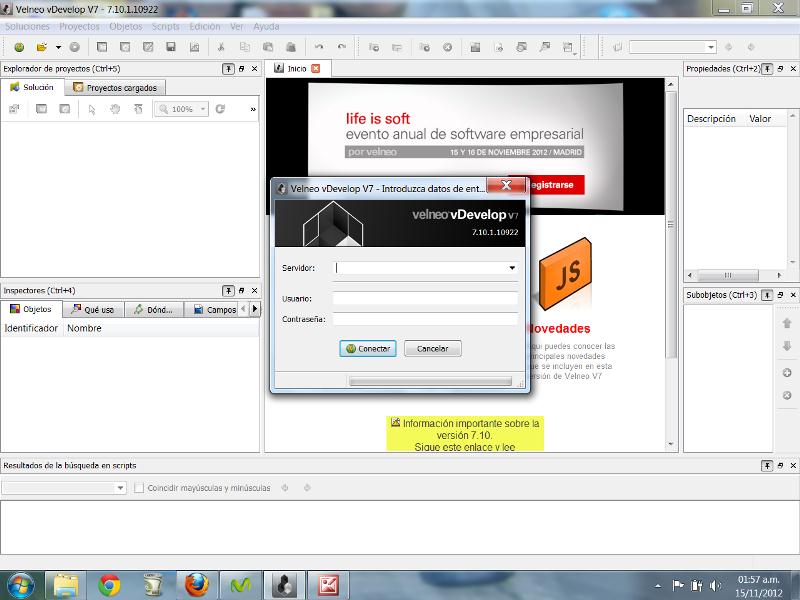This screenshot has width=800, height=600.
Task: Click the green connect icon in main toolbar
Action: click(x=19, y=47)
